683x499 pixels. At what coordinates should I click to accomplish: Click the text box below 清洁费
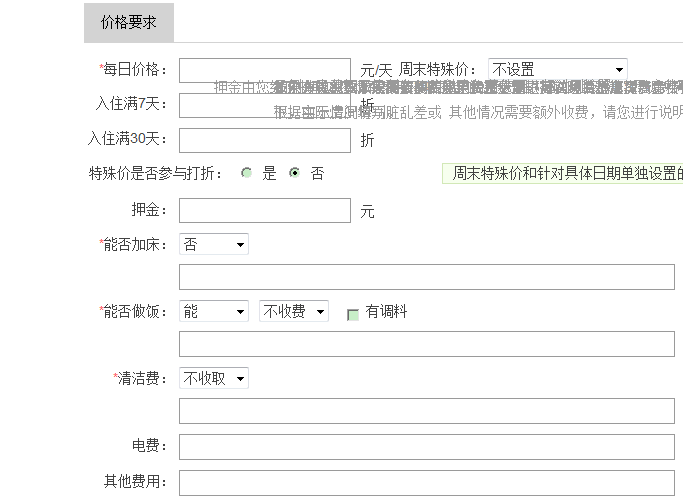[427, 411]
